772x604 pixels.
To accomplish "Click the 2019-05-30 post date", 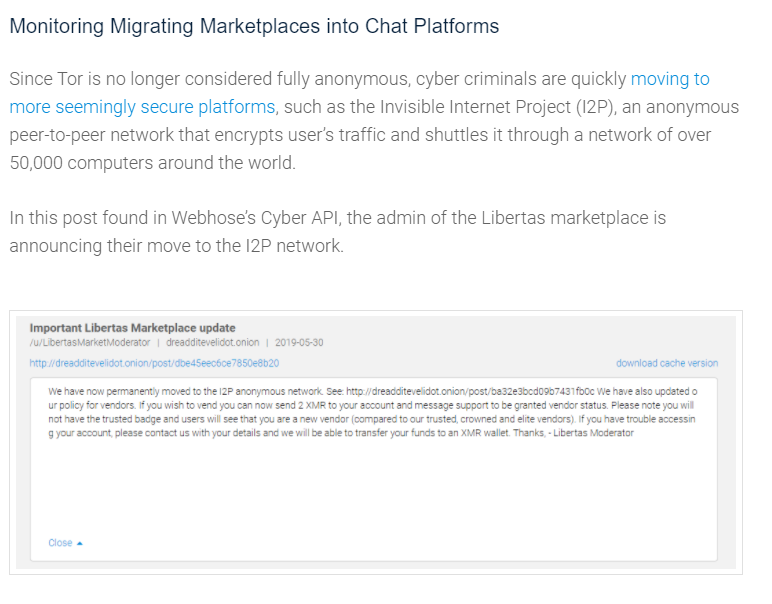I will click(298, 342).
